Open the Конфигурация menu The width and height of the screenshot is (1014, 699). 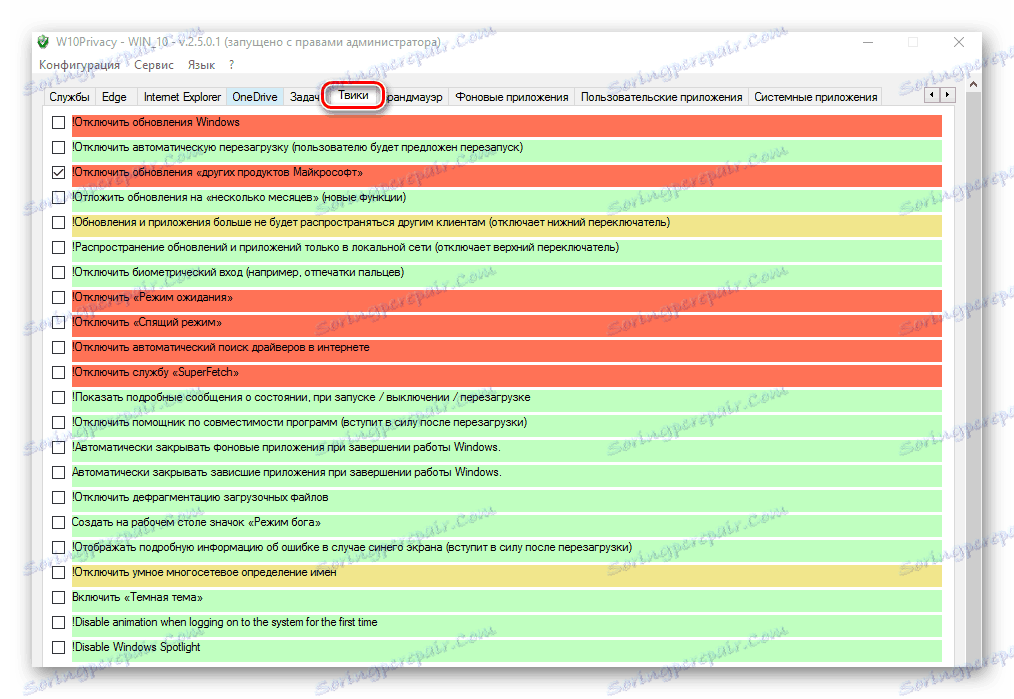click(x=80, y=65)
